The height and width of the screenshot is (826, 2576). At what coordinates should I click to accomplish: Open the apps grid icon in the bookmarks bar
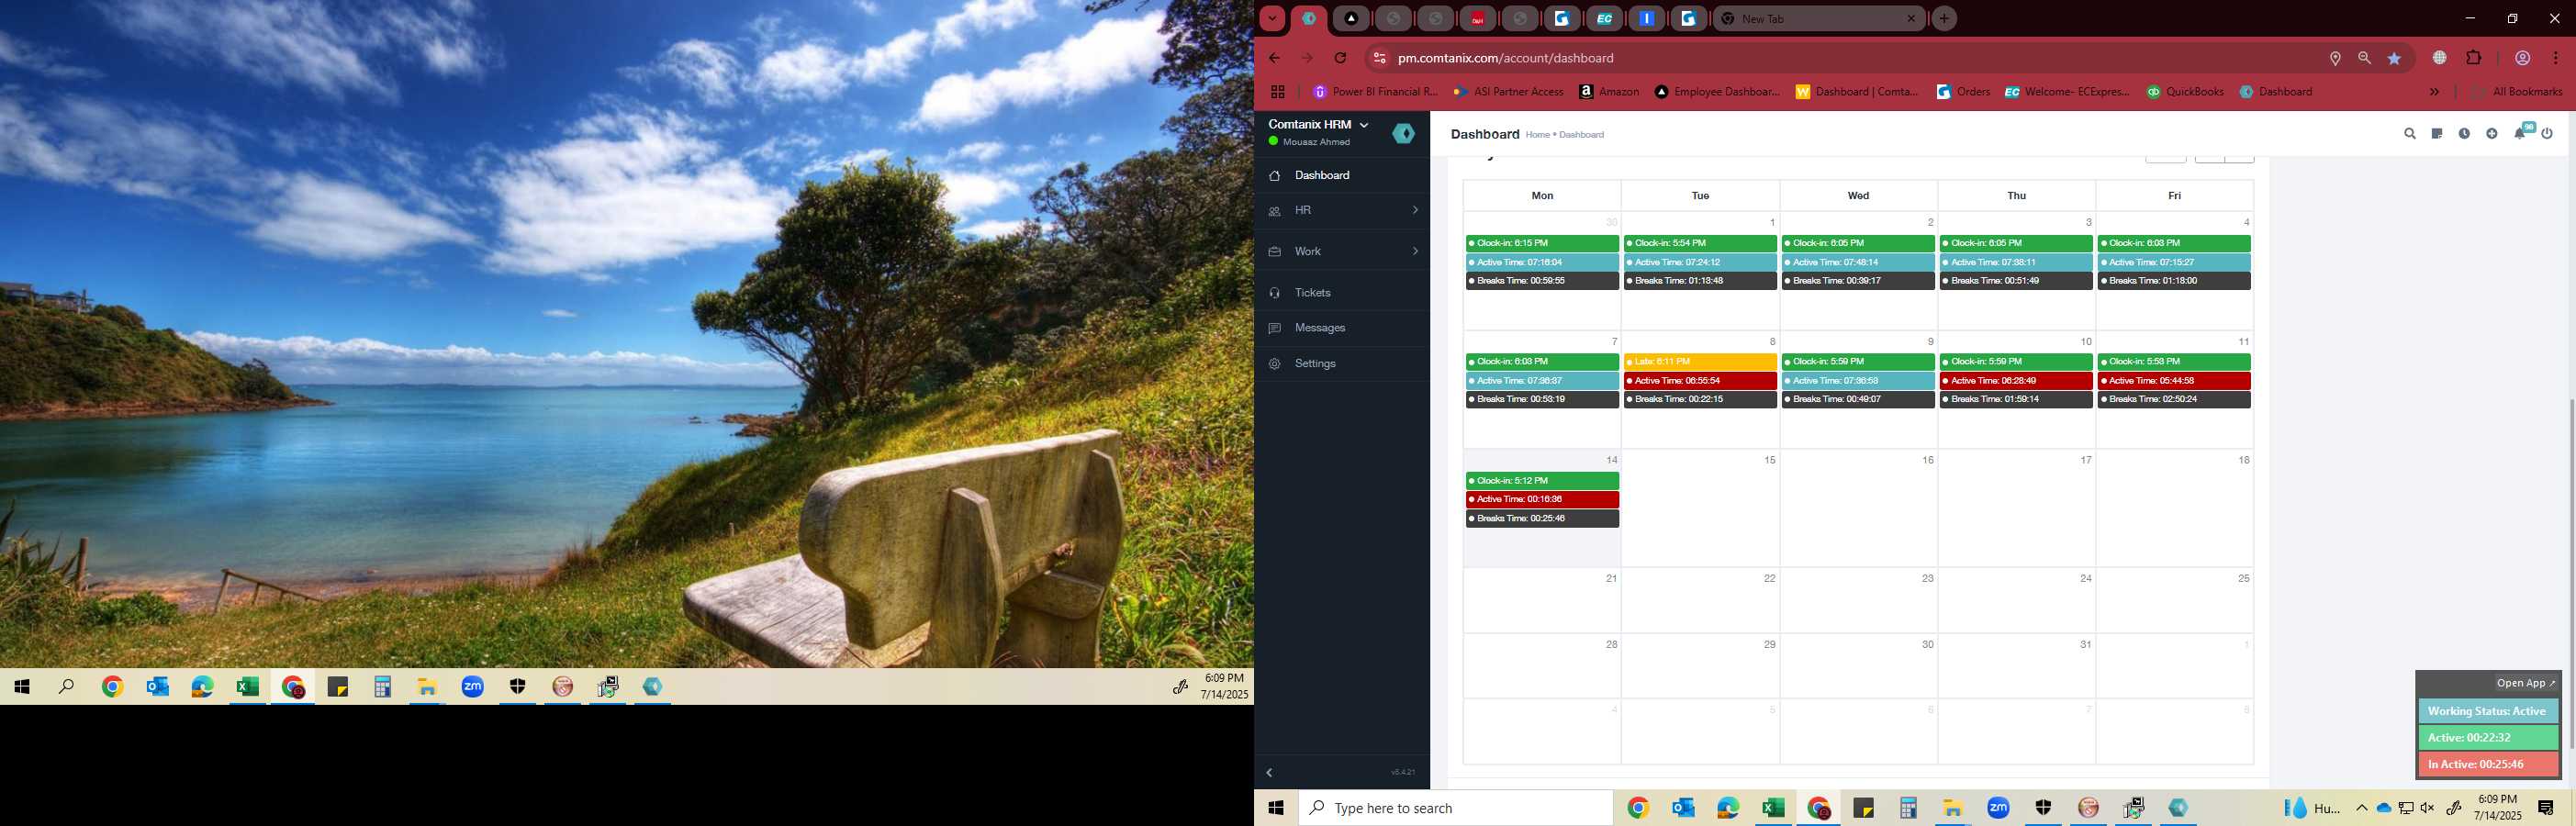click(1277, 92)
